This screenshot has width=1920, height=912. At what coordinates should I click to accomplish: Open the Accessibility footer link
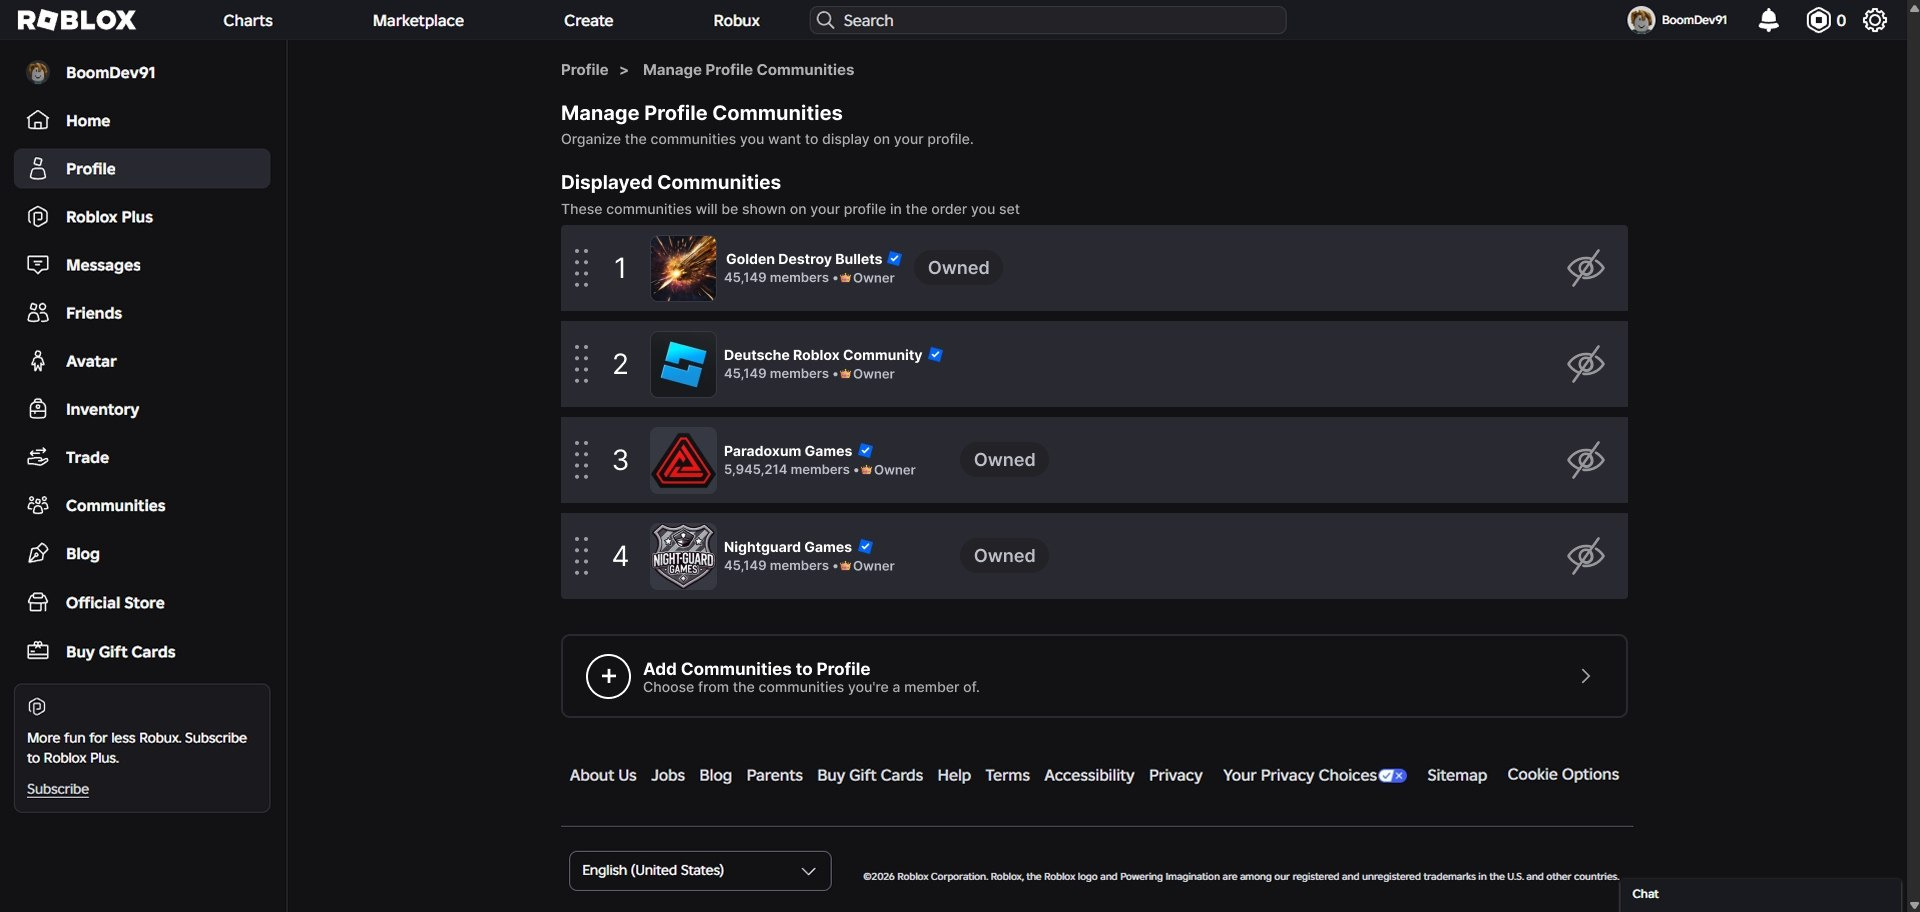(1089, 775)
